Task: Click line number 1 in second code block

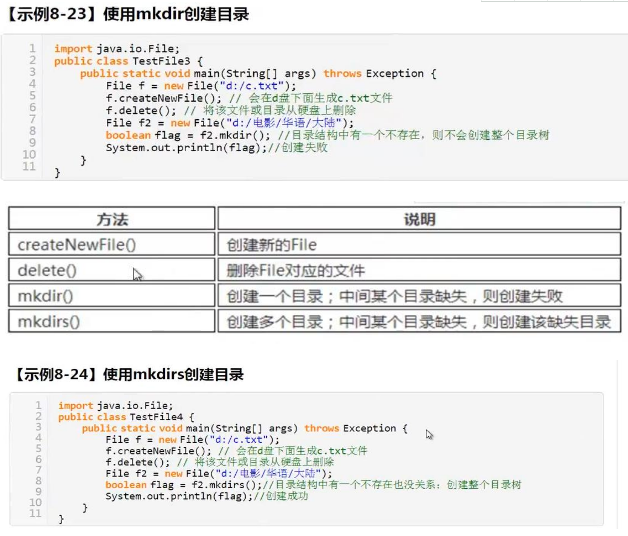Action: pos(38,405)
